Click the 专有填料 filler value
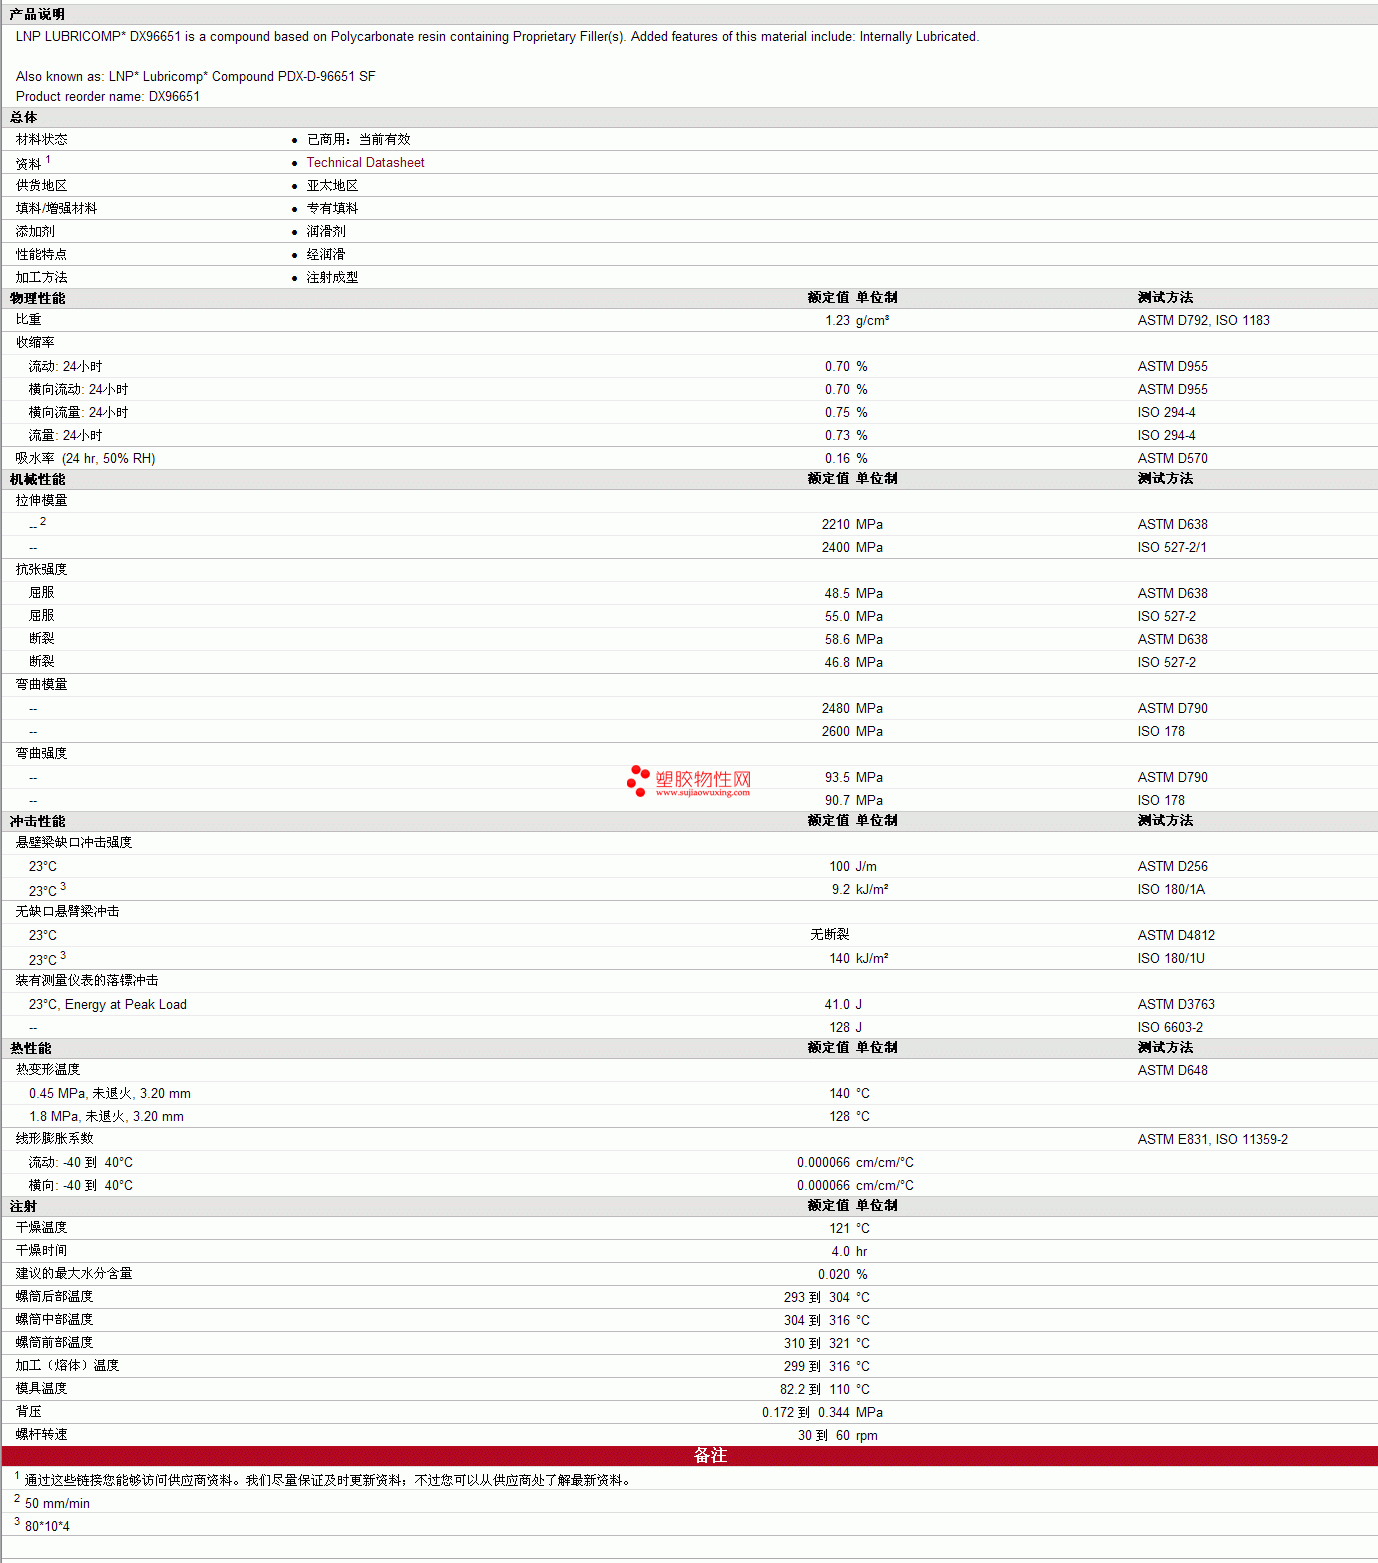 [332, 209]
